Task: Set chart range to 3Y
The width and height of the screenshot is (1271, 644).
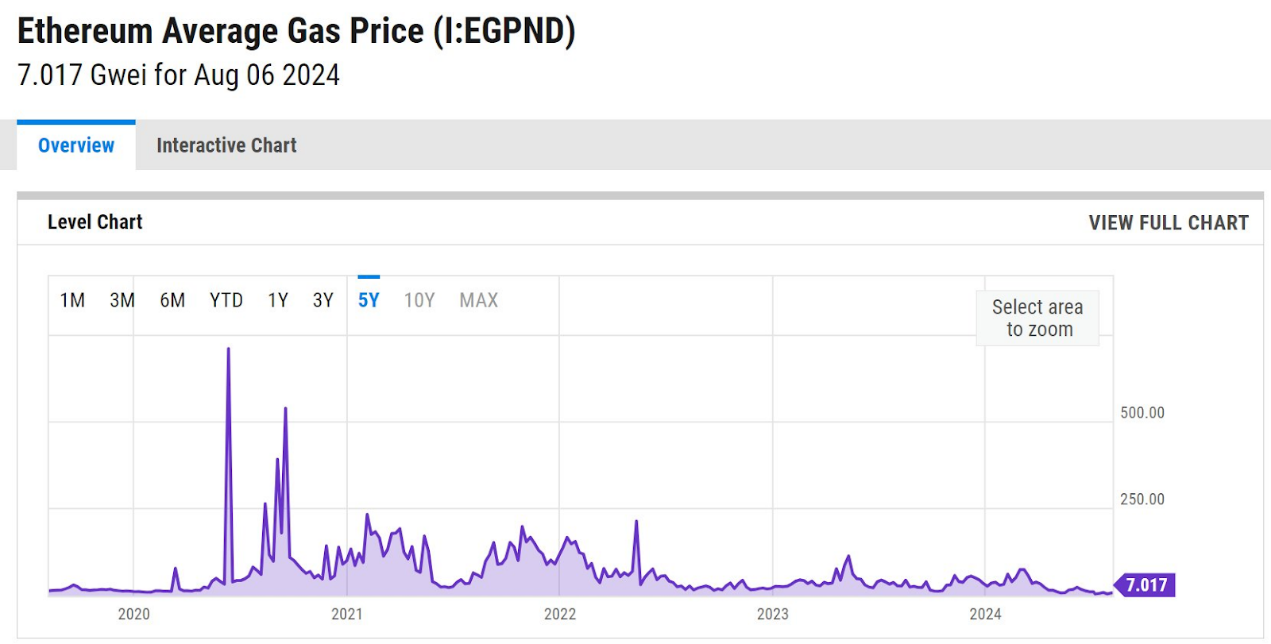Action: [322, 300]
